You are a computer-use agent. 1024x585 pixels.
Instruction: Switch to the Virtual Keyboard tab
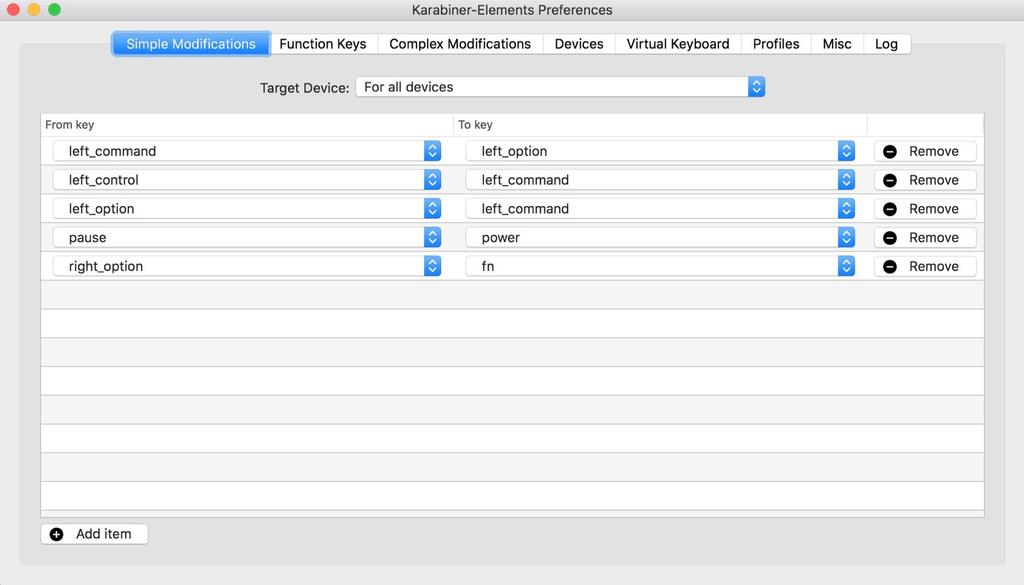677,44
